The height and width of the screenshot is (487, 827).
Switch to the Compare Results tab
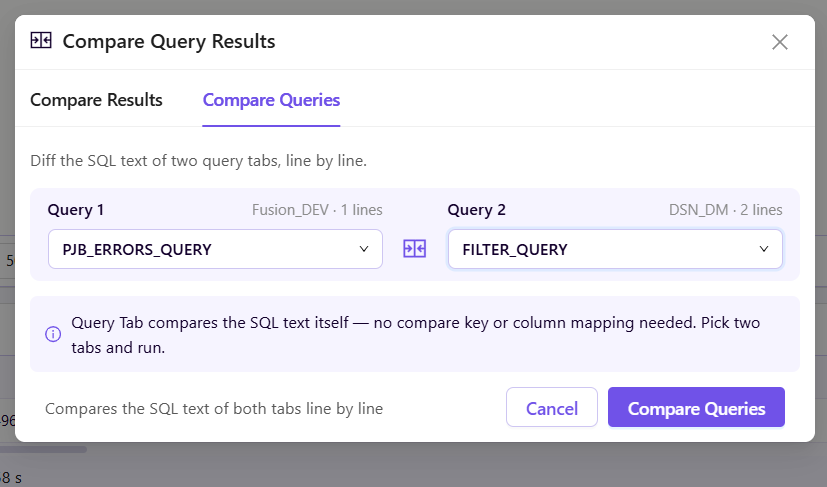point(96,100)
